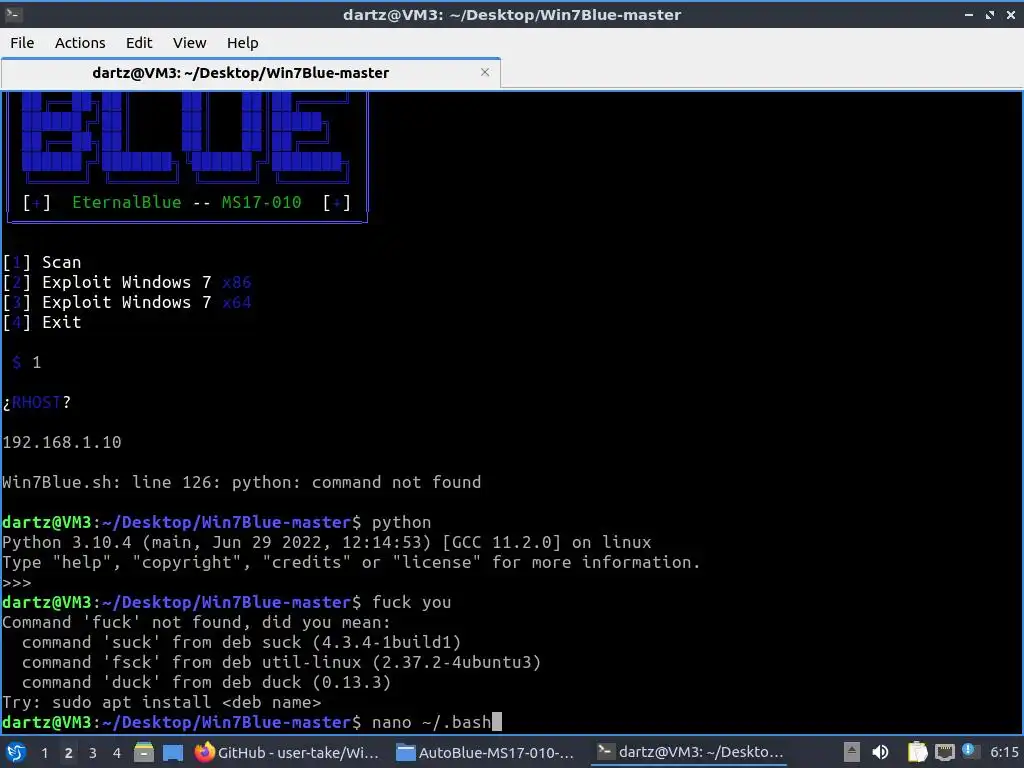Launch file manager from quick launch
Image resolution: width=1024 pixels, height=768 pixels.
click(x=144, y=752)
